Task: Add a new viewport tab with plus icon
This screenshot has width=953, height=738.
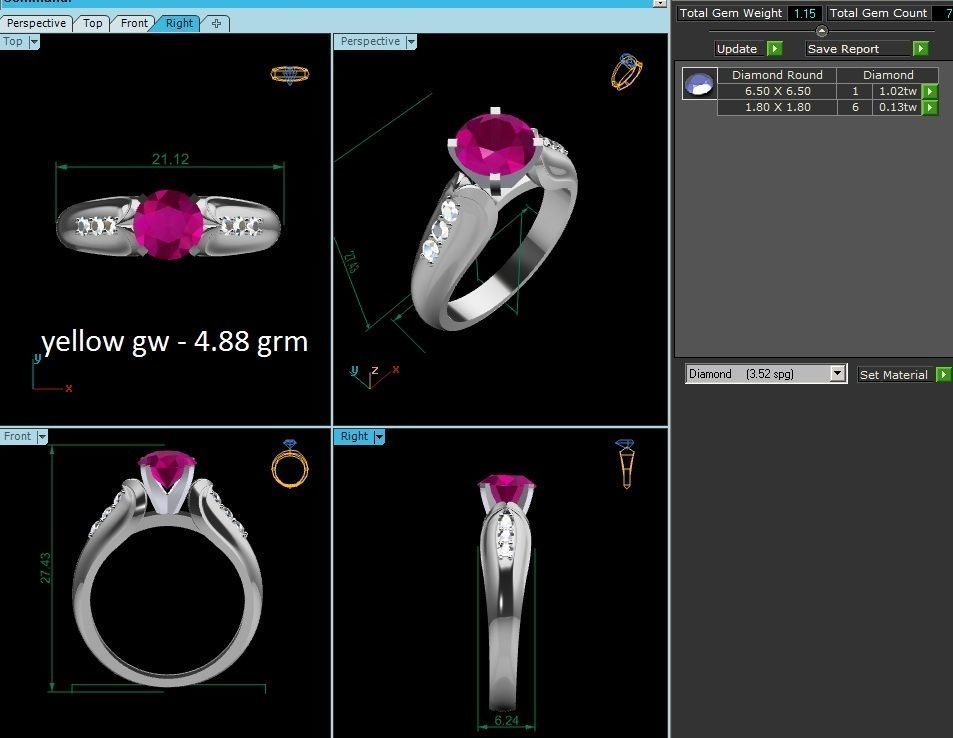Action: tap(216, 23)
